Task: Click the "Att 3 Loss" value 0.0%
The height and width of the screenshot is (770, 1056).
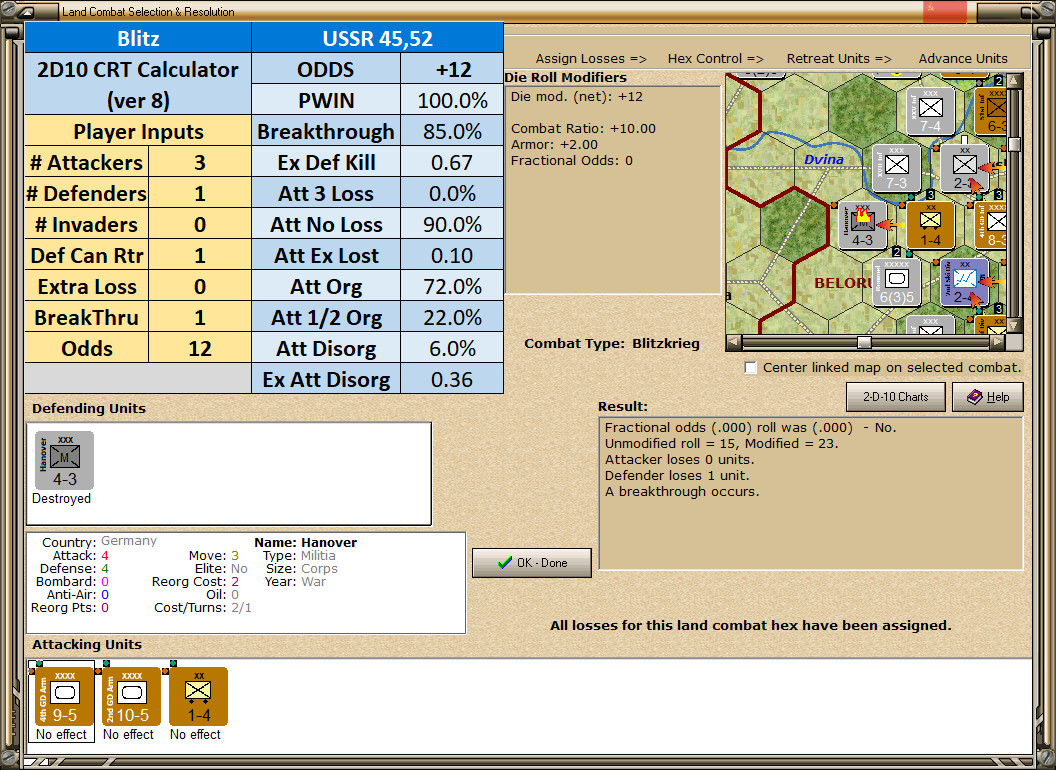Action: pos(452,193)
